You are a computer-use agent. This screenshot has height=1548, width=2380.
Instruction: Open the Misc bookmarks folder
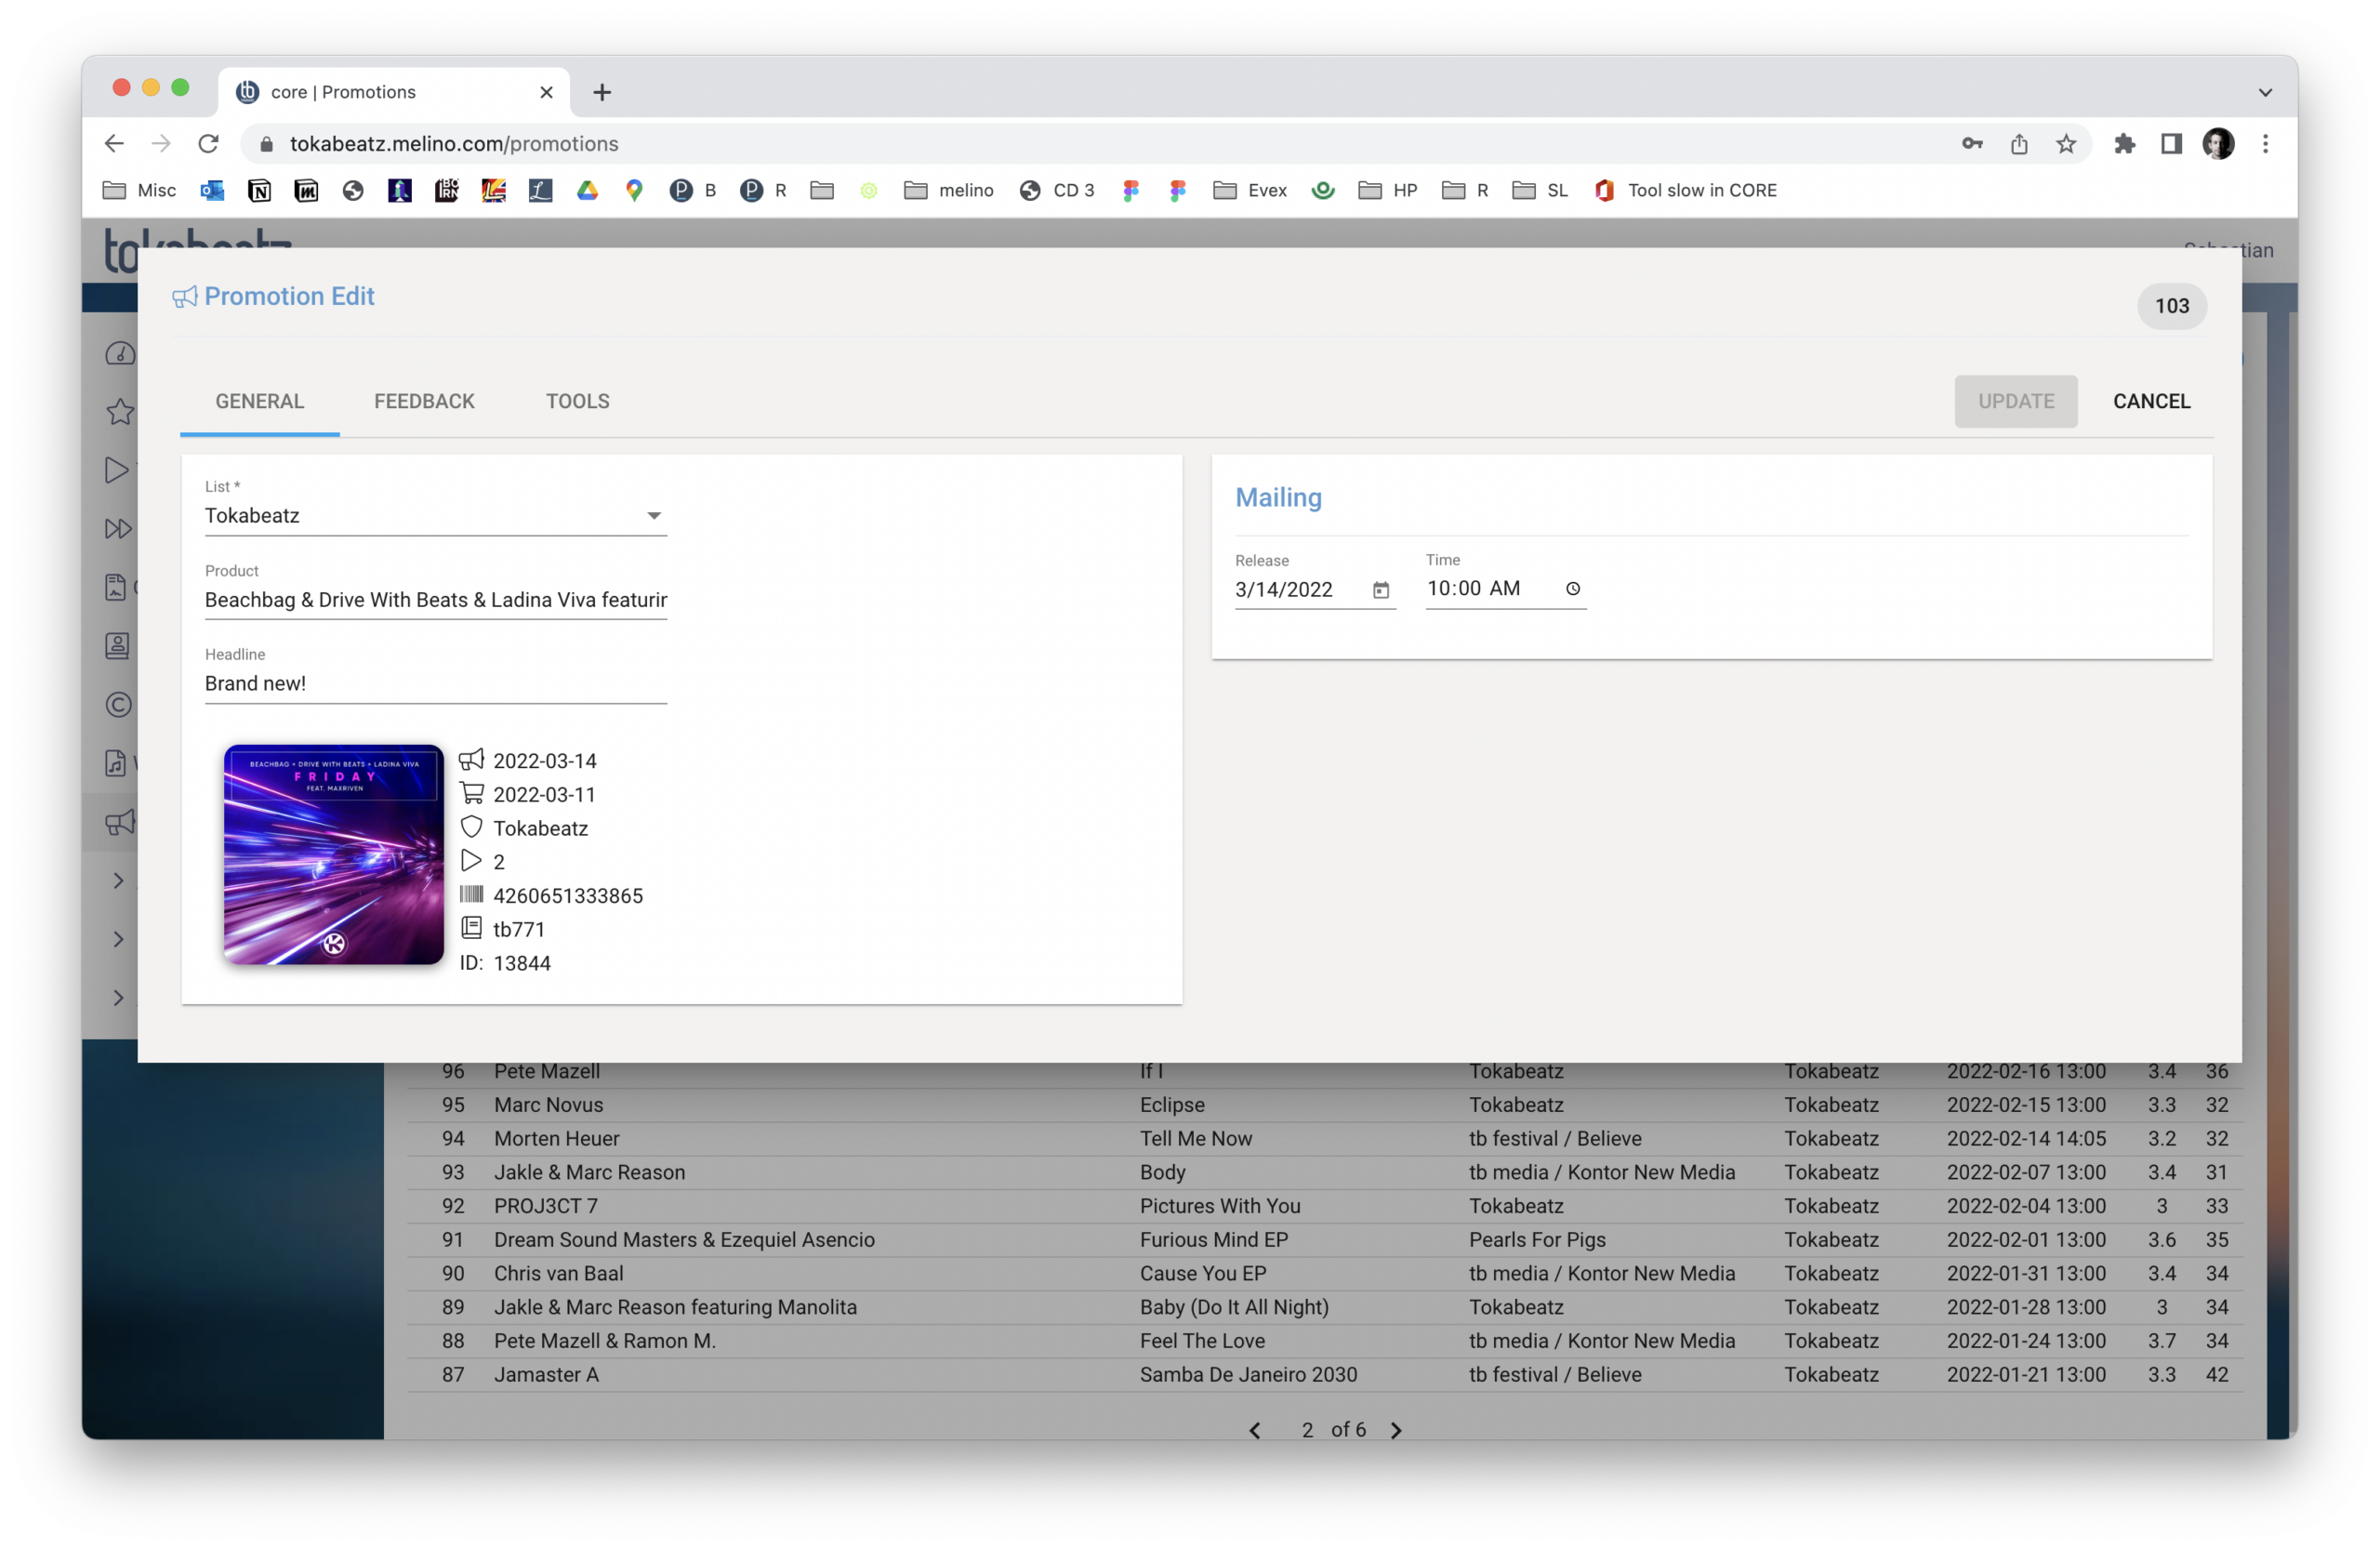coord(139,190)
